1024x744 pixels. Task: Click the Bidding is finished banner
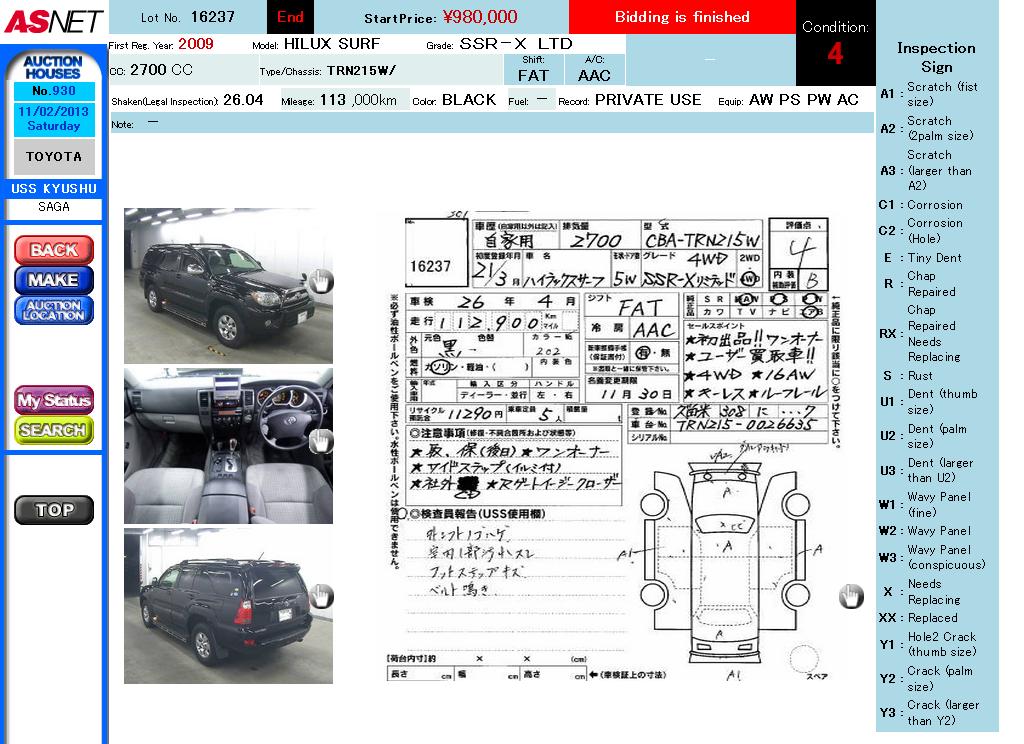pyautogui.click(x=682, y=17)
